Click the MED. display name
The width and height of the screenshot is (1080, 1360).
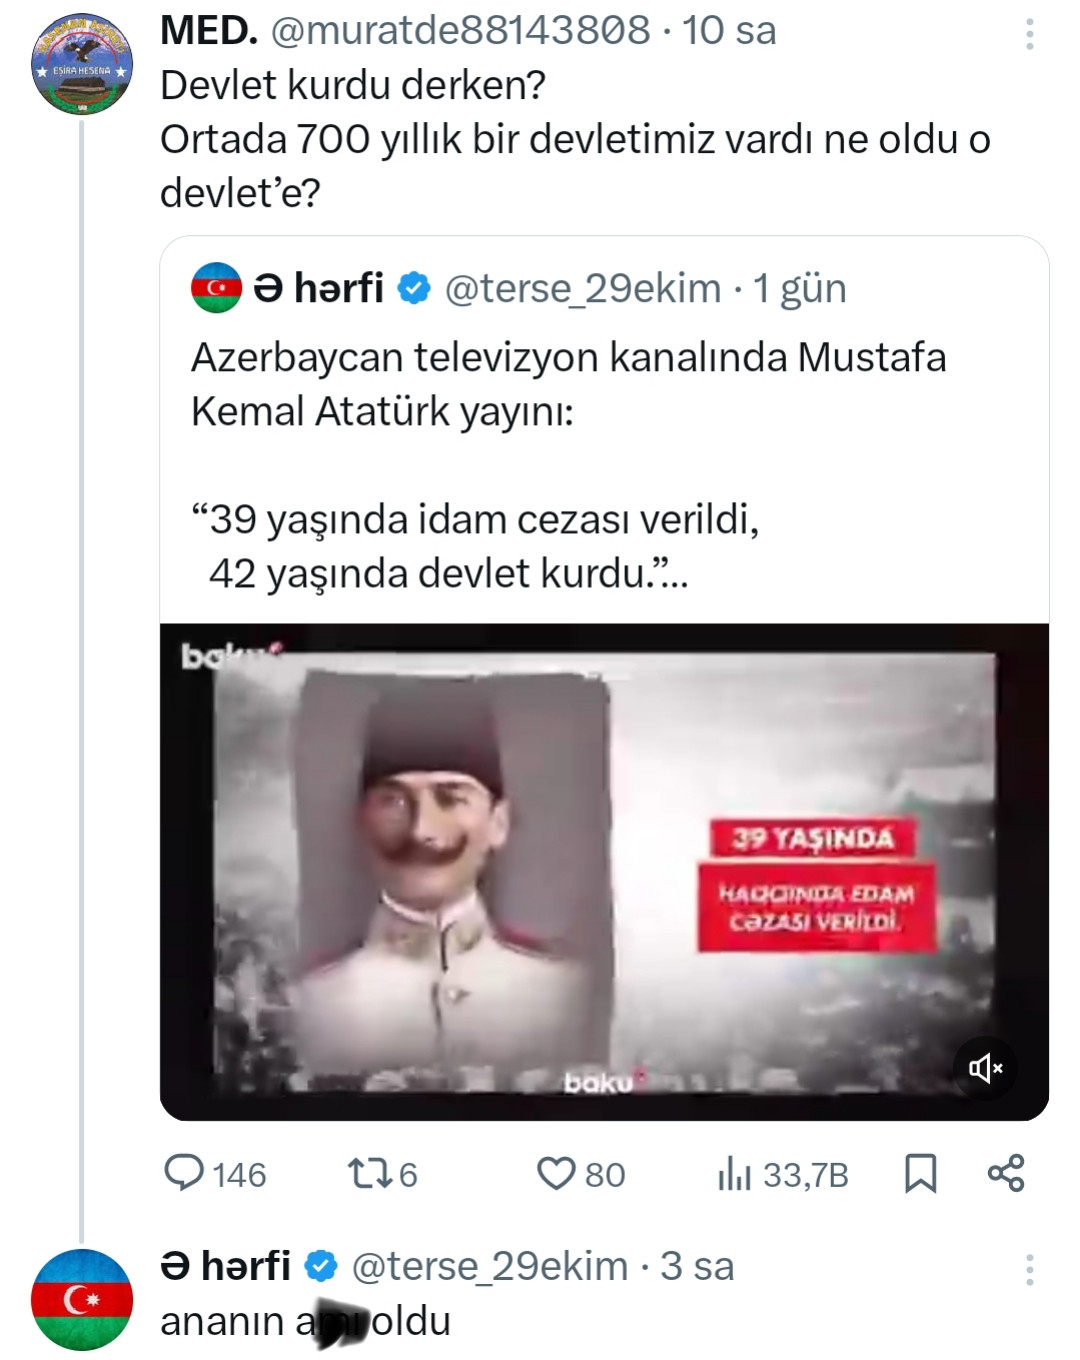pyautogui.click(x=209, y=31)
